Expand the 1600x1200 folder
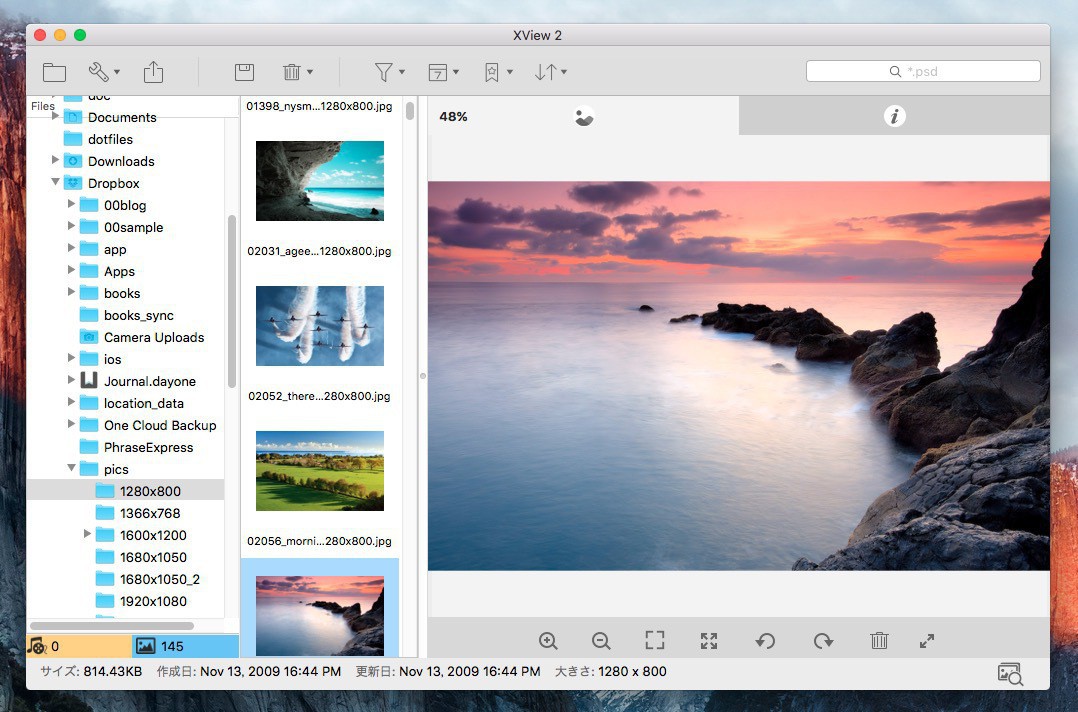 pos(88,535)
